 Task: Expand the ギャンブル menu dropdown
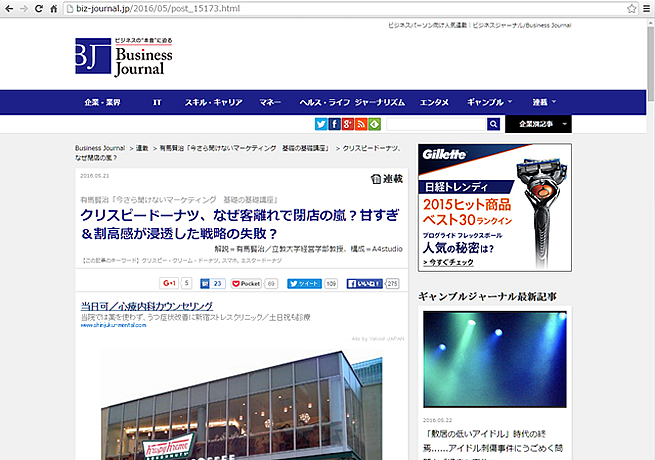coord(489,102)
